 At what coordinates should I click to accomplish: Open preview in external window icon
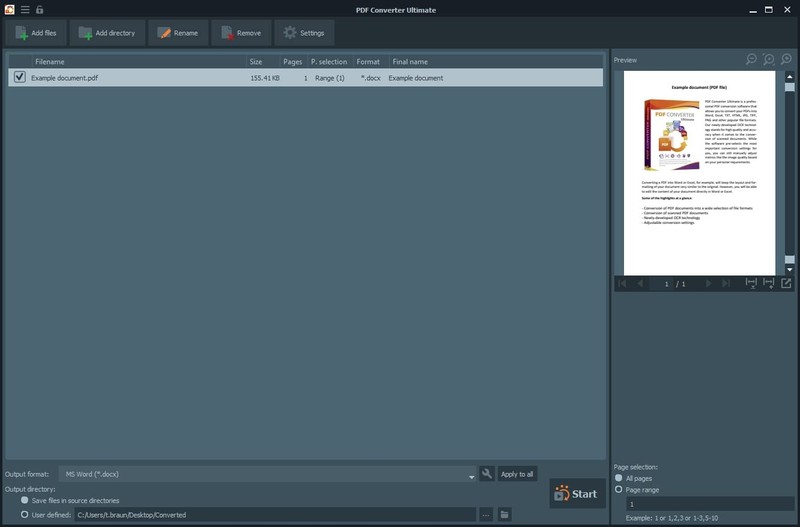coord(786,283)
